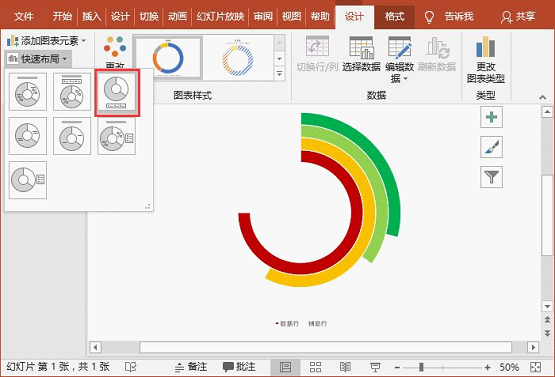Click the Chart Elements plus icon
Image resolution: width=555 pixels, height=377 pixels.
coord(491,117)
